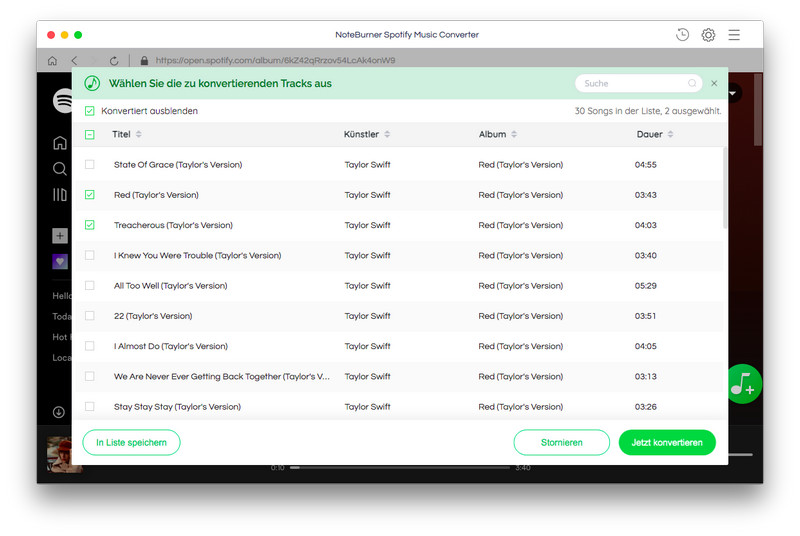Check 22 (Taylor's Version) track

pos(90,316)
